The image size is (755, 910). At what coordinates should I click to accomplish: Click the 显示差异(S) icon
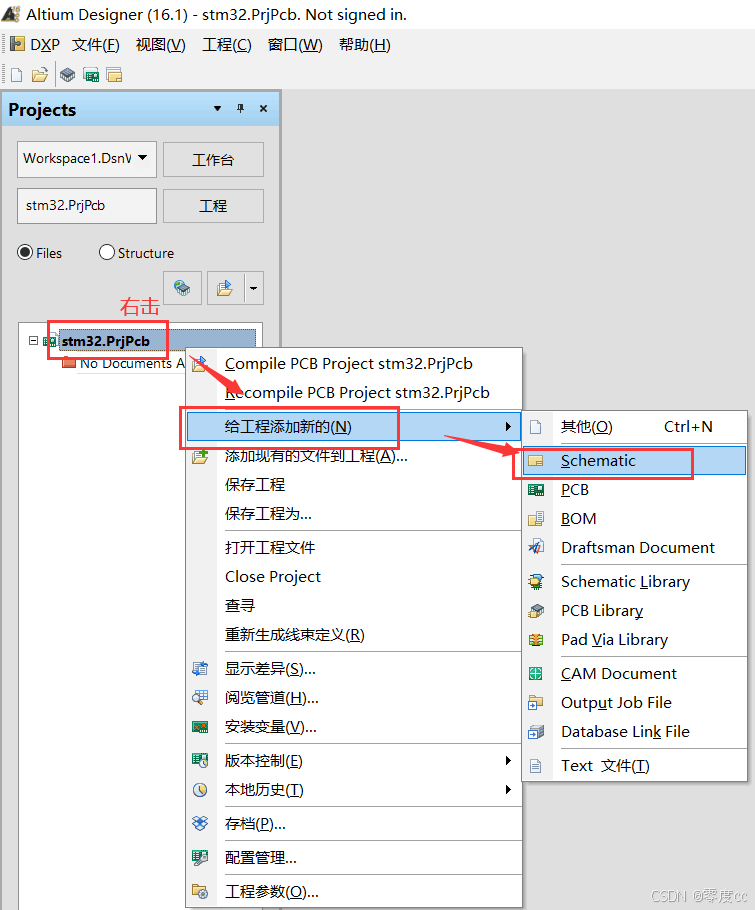200,669
